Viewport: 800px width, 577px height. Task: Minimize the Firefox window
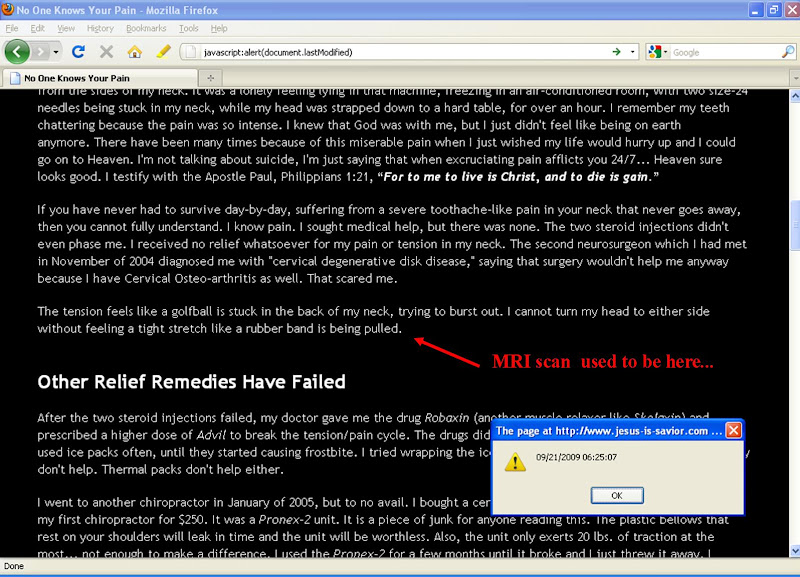click(755, 10)
